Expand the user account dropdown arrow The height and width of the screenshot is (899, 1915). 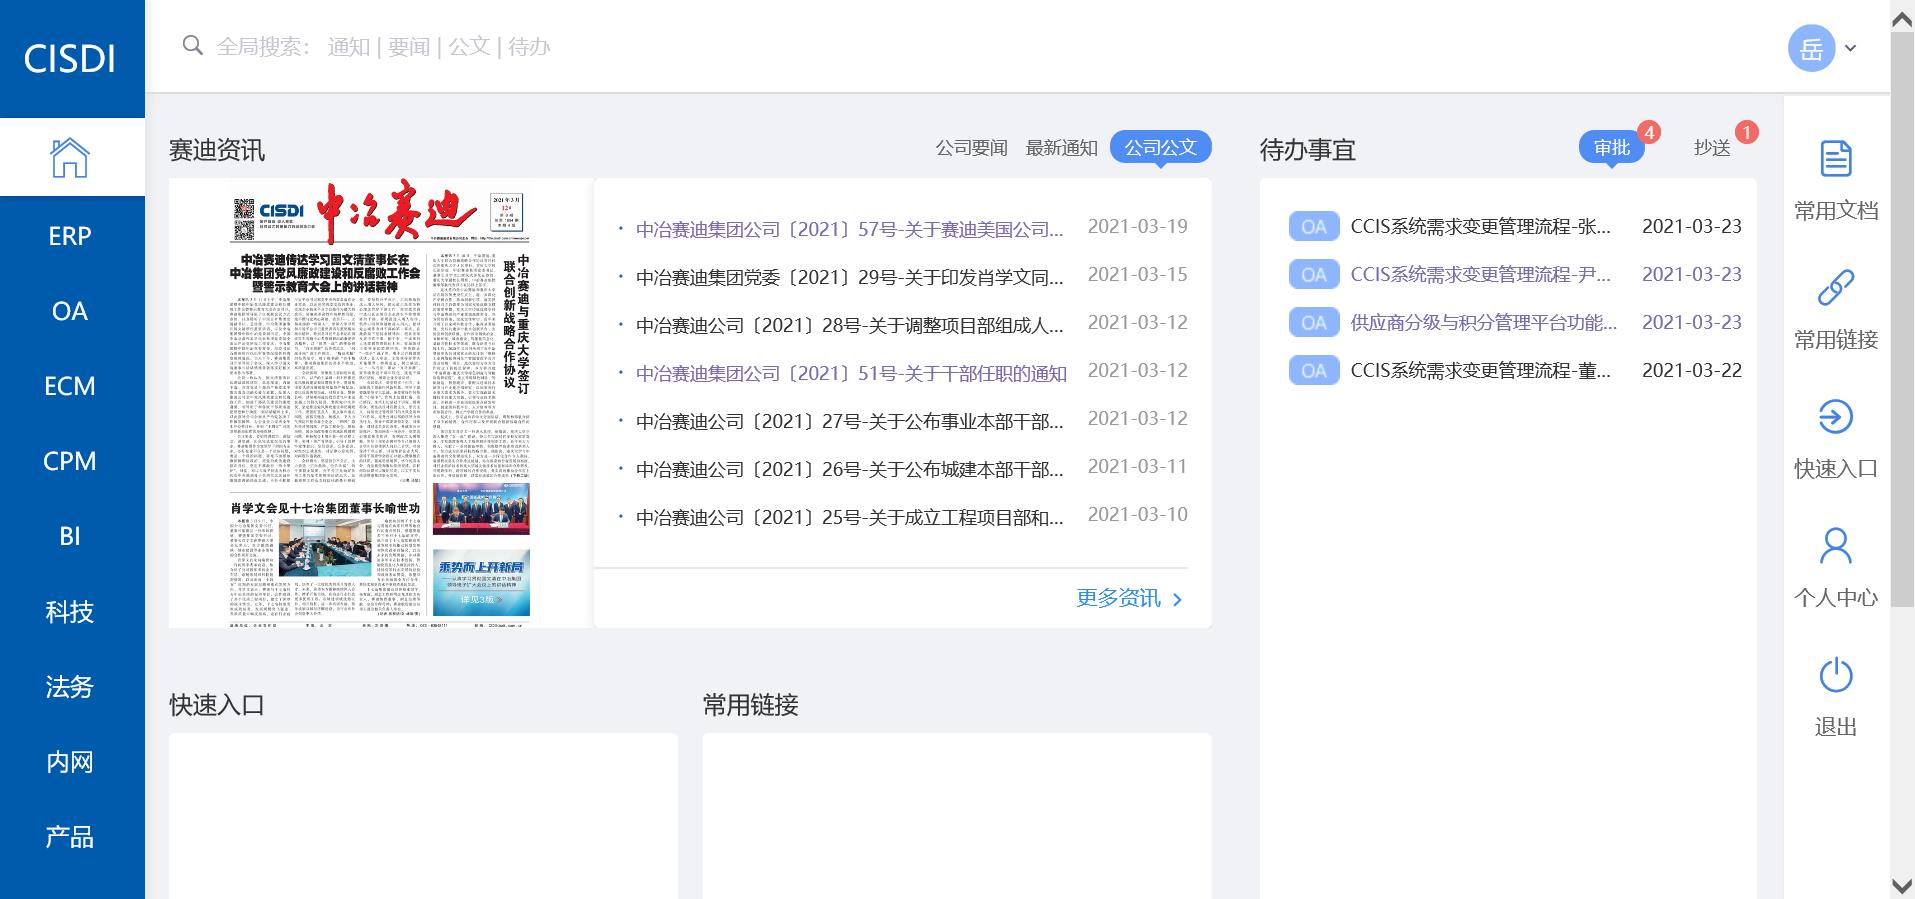pos(1850,48)
